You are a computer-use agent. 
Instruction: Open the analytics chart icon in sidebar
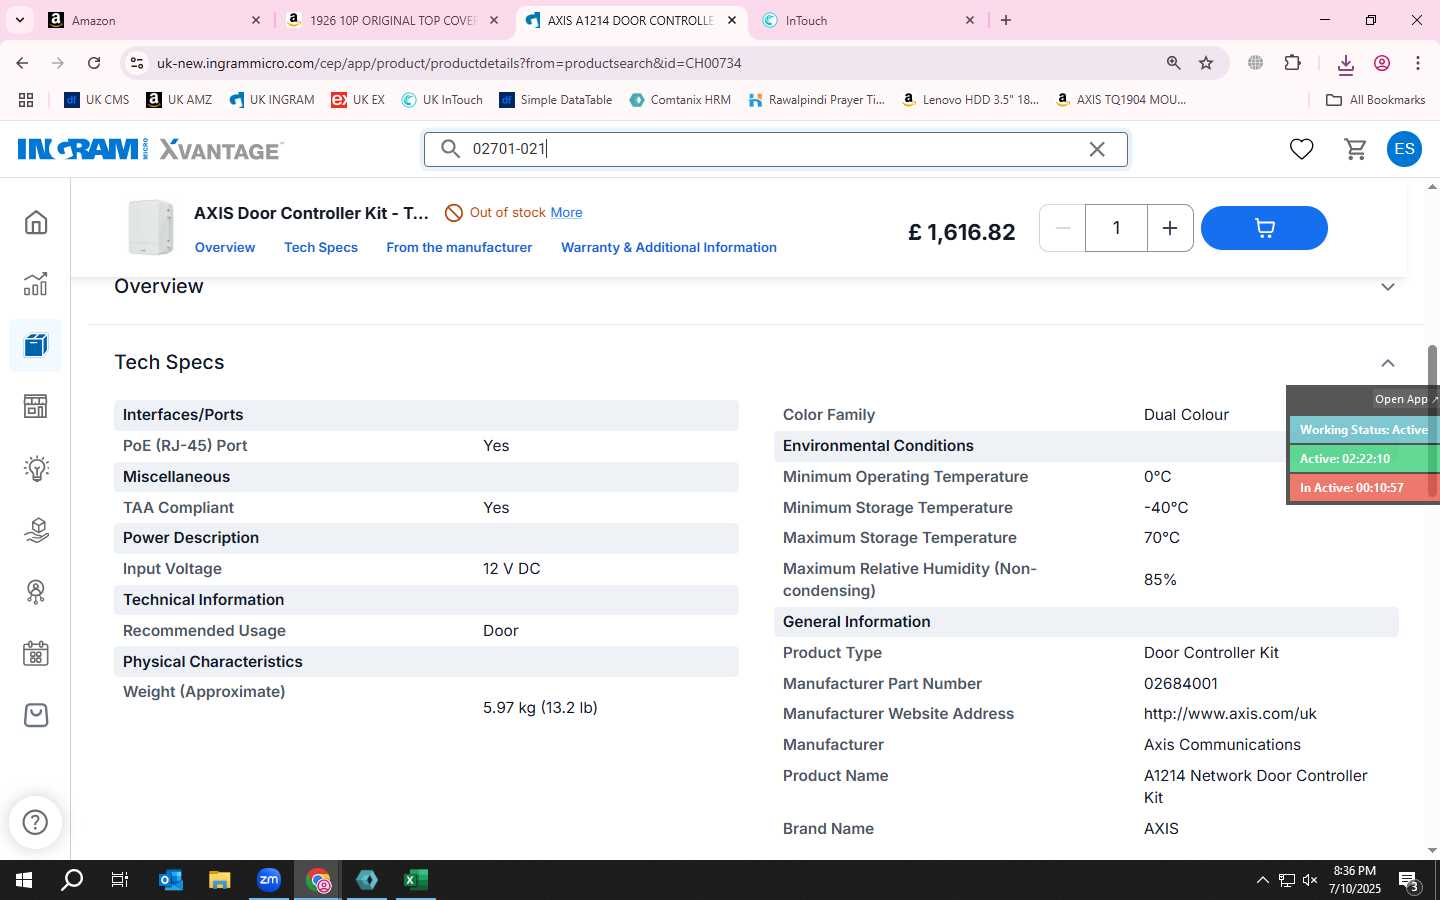click(x=36, y=284)
